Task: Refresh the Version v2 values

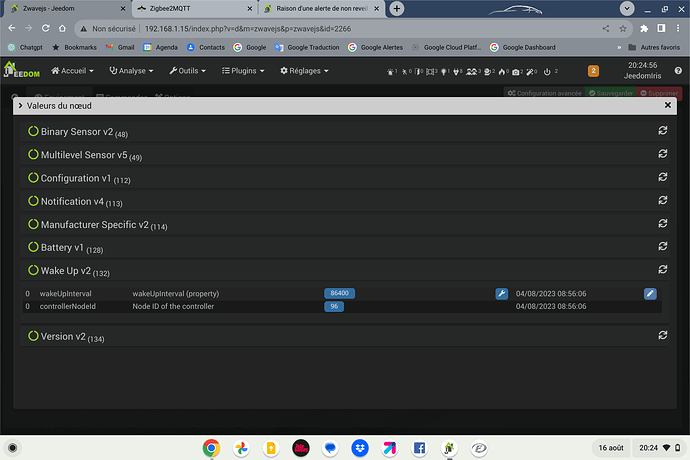Action: pyautogui.click(x=662, y=335)
